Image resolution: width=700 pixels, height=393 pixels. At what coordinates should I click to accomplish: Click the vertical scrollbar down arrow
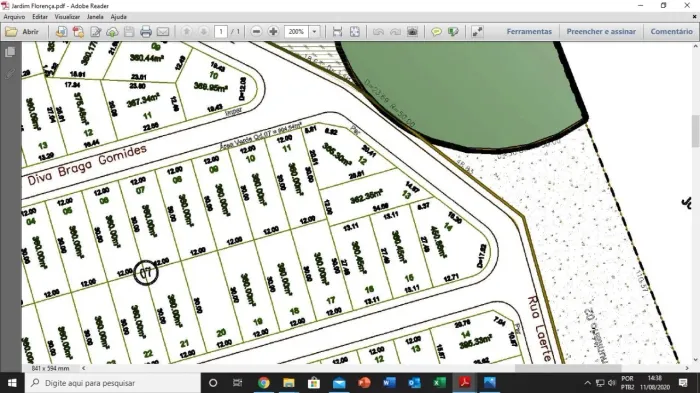click(x=696, y=360)
